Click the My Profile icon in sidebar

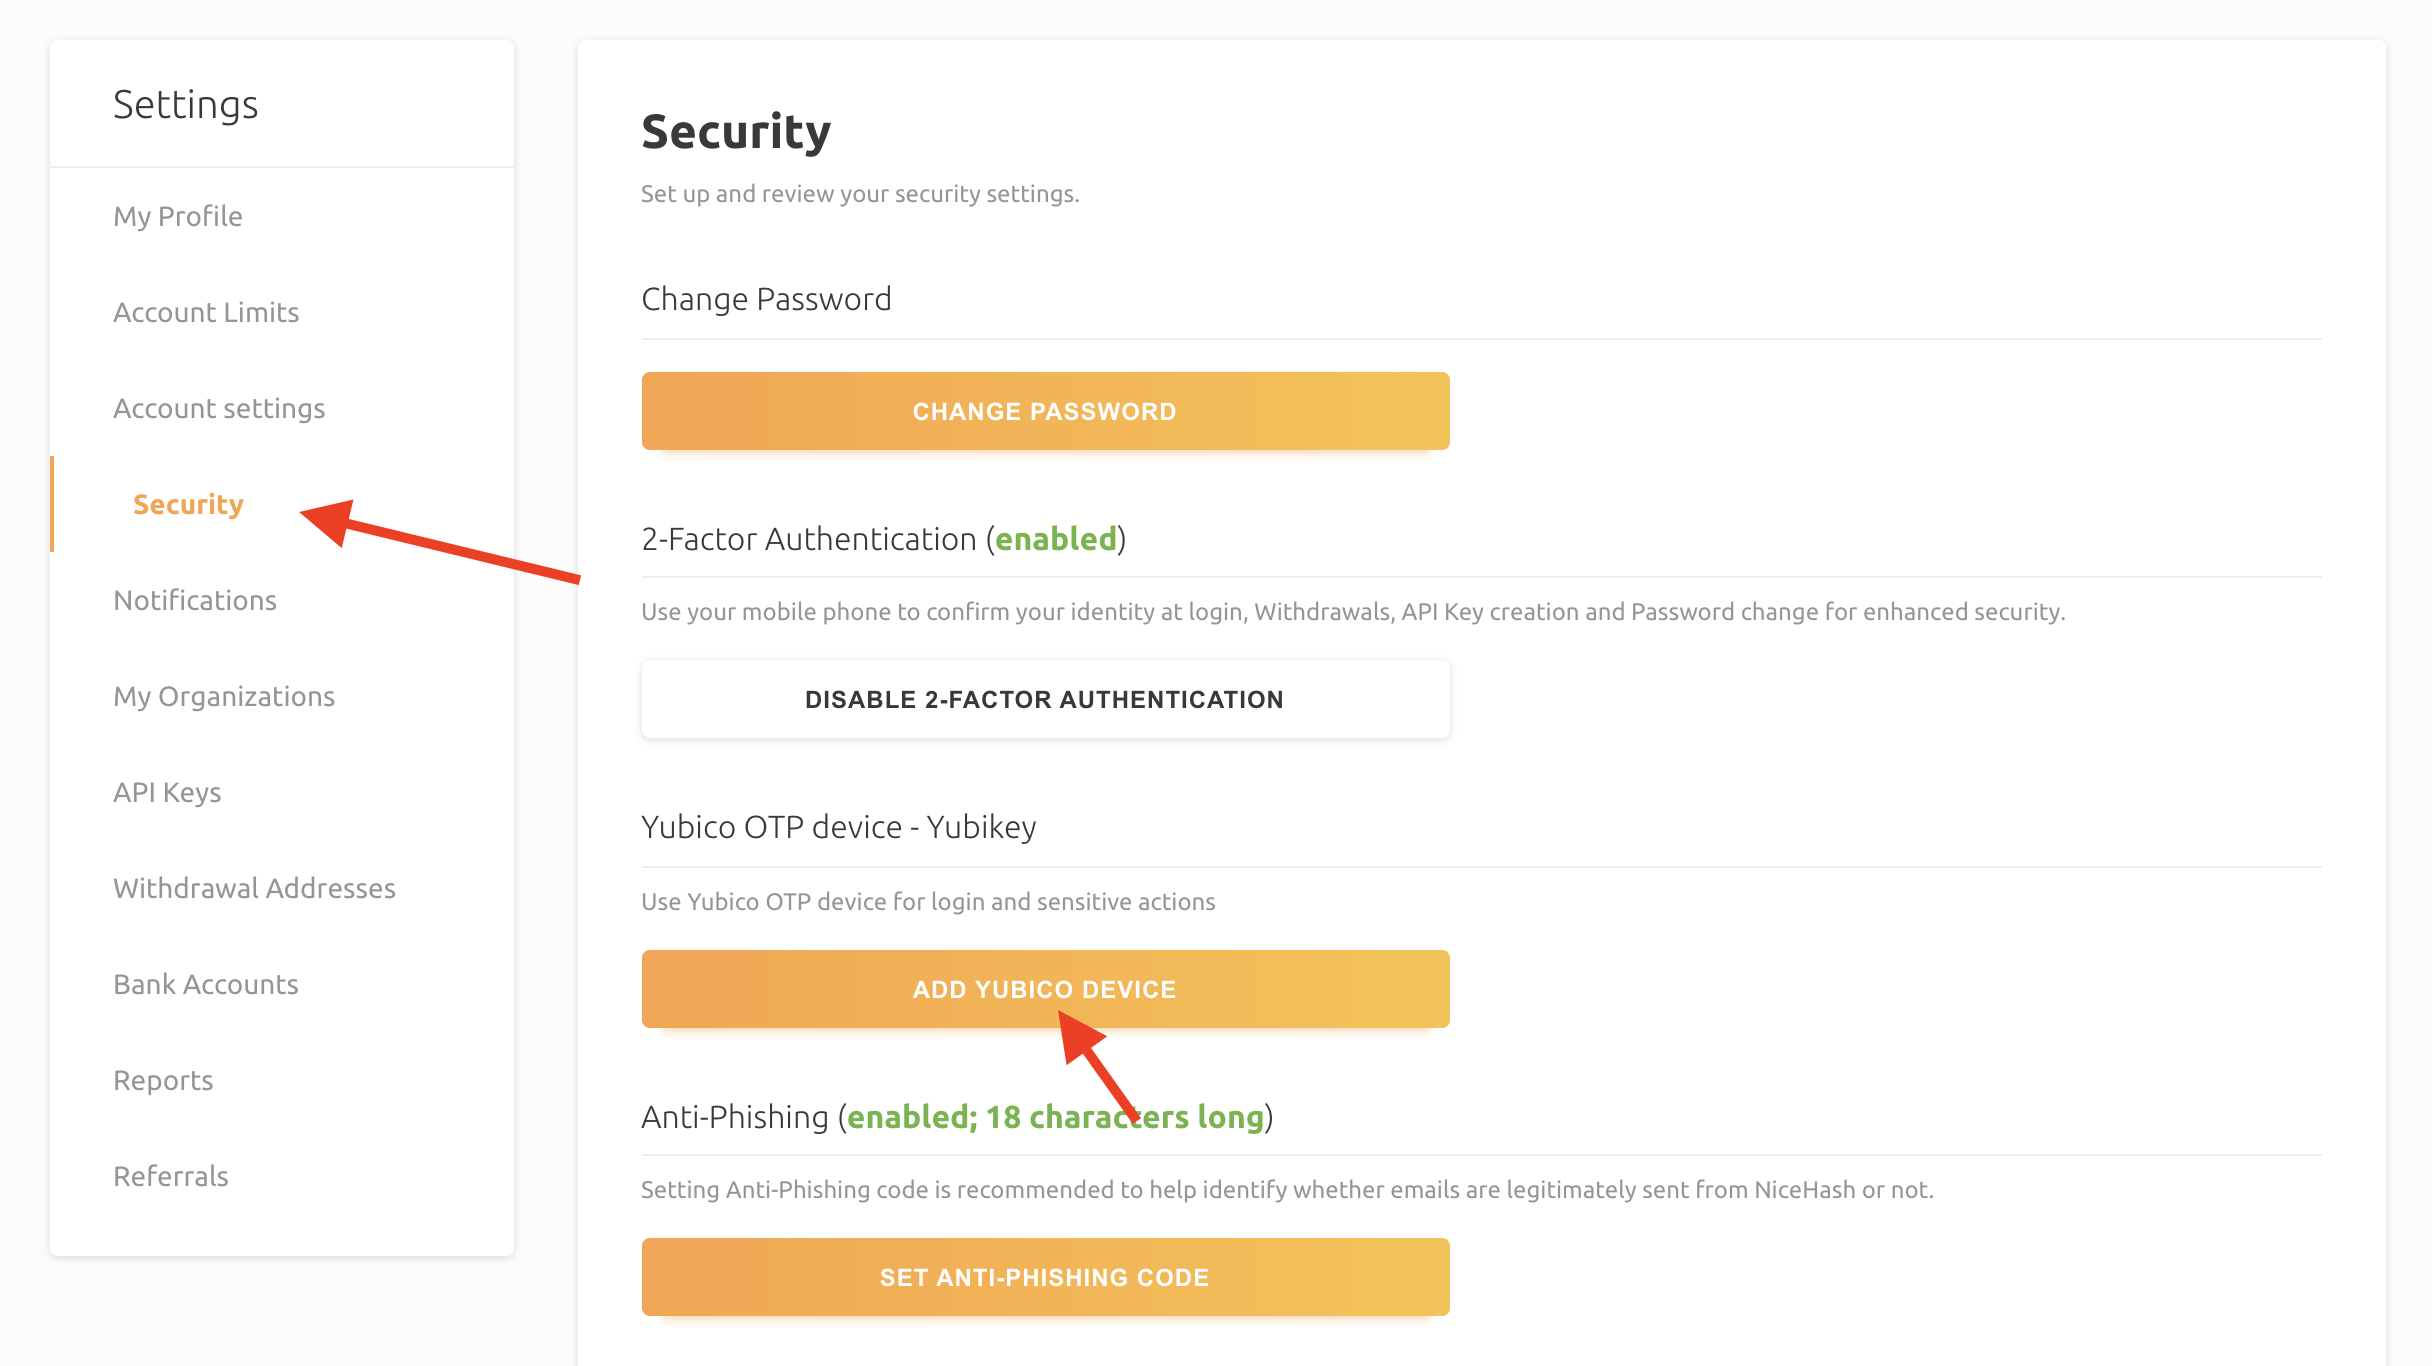(177, 215)
